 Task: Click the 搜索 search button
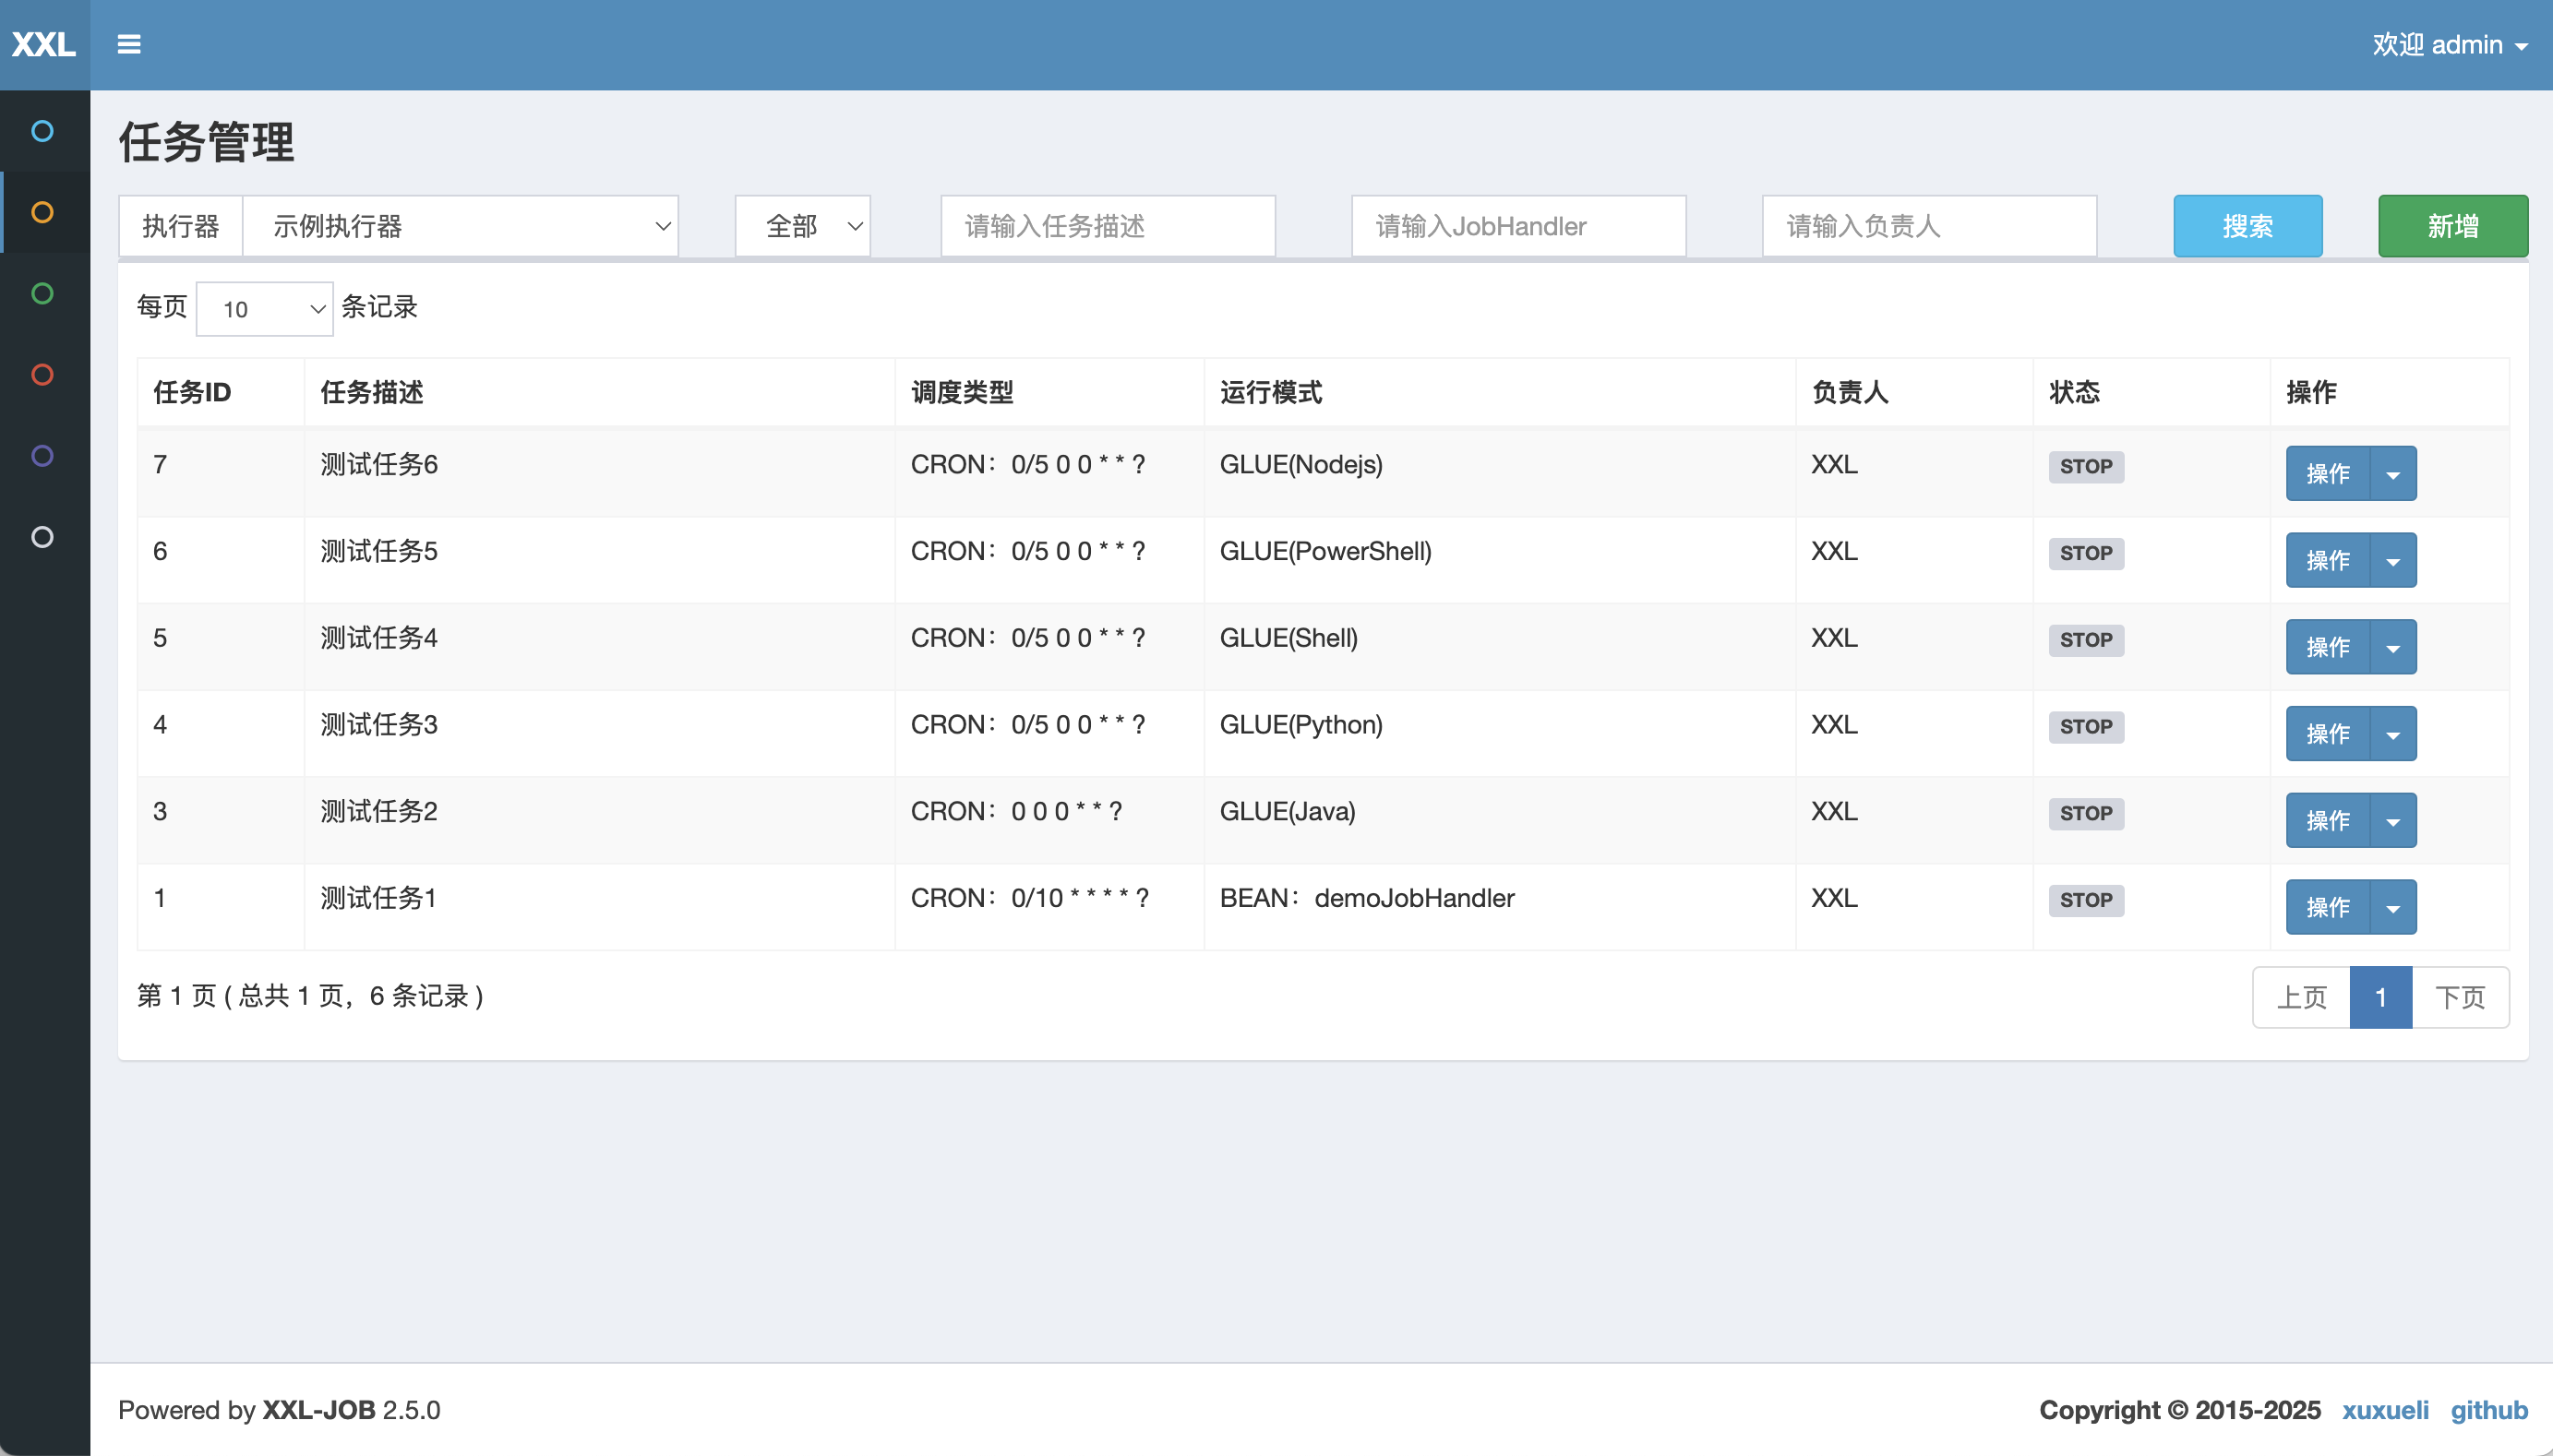(x=2247, y=226)
